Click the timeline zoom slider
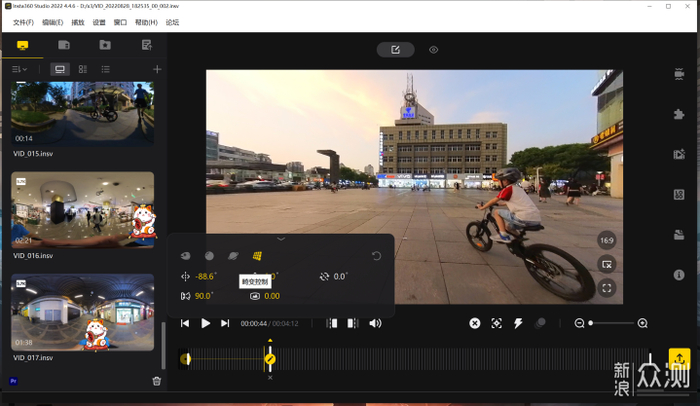 (x=611, y=323)
